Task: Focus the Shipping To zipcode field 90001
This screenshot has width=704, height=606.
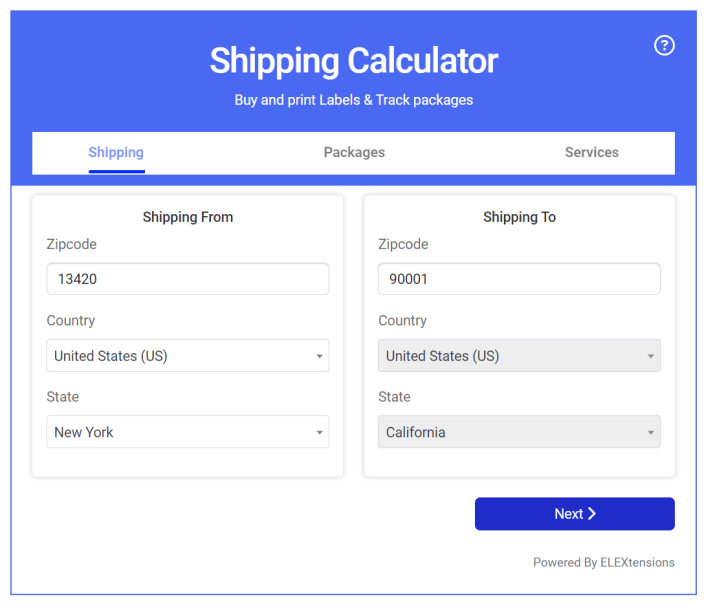Action: [519, 279]
